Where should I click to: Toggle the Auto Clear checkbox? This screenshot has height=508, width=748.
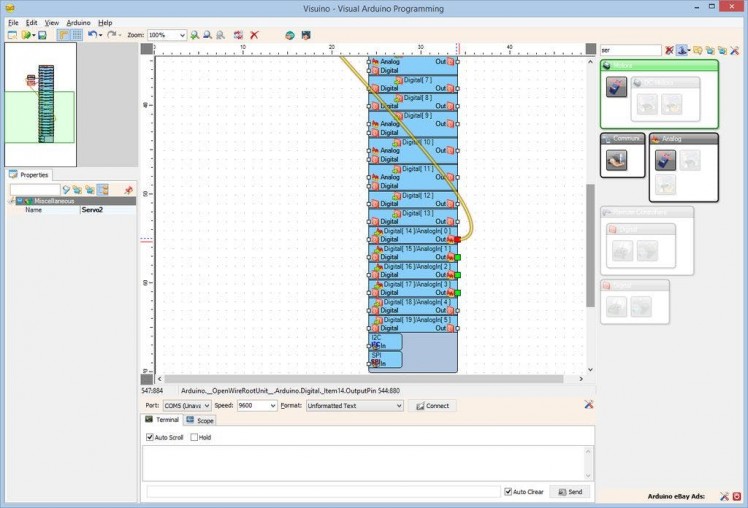coord(509,492)
